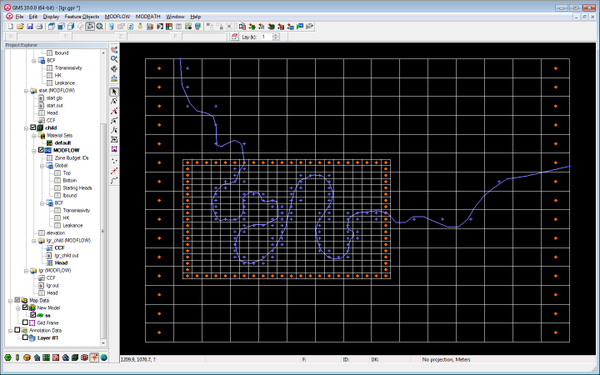Click the highlighted Map module icon
This screenshot has width=600, height=375.
94,357
